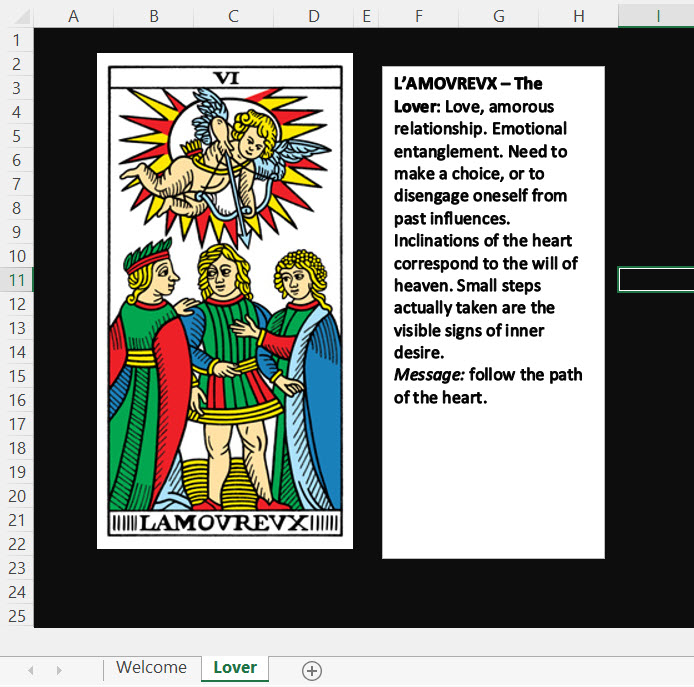The height and width of the screenshot is (687, 694).
Task: Select row 1 header
Action: pos(17,40)
